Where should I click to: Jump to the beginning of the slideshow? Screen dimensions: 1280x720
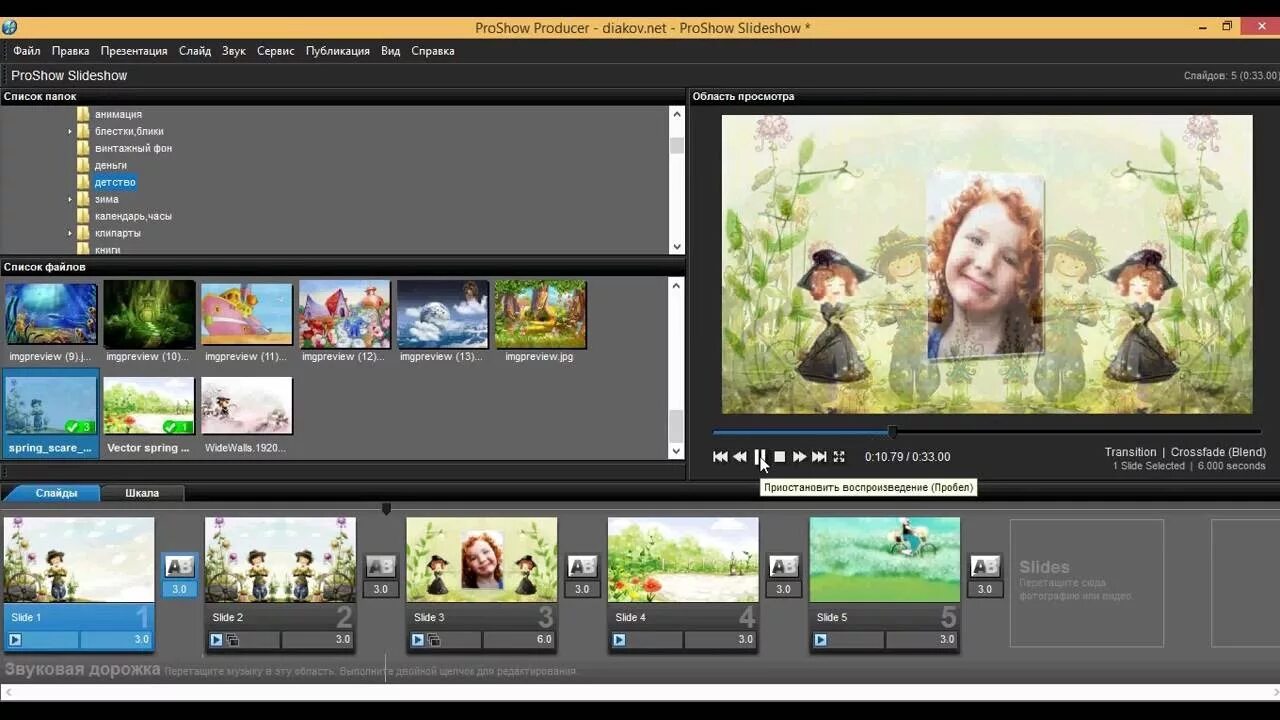pyautogui.click(x=720, y=457)
